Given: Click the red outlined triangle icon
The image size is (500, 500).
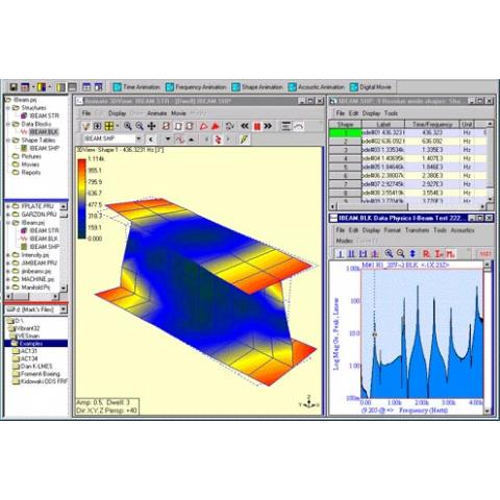Looking at the screenshot, I should pyautogui.click(x=203, y=126).
